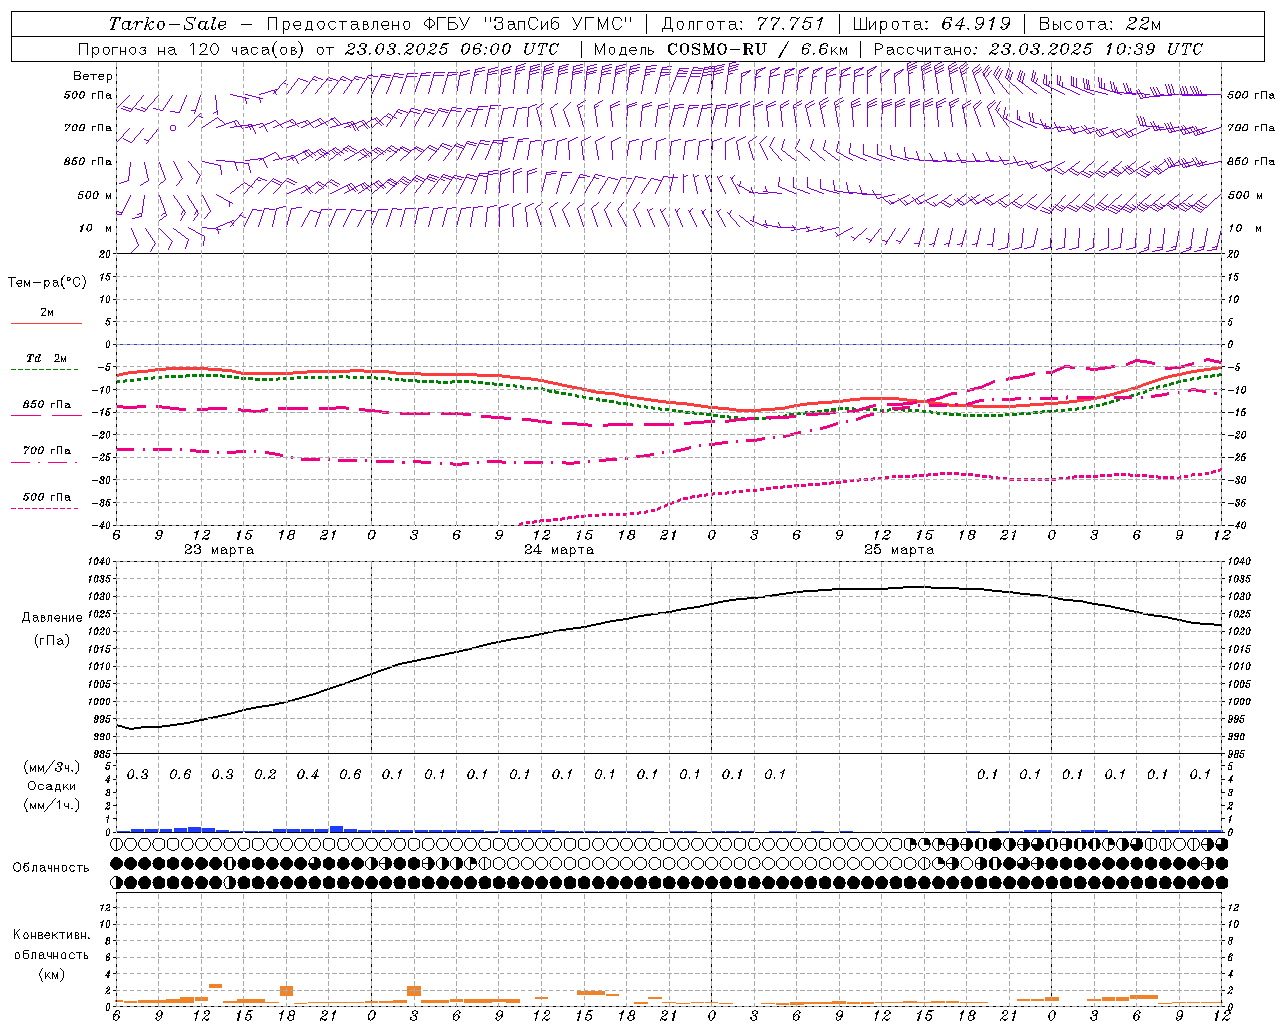Image resolution: width=1280 pixels, height=1024 pixels.
Task: Click the '500 м' wind level label on left
Action: 95,195
